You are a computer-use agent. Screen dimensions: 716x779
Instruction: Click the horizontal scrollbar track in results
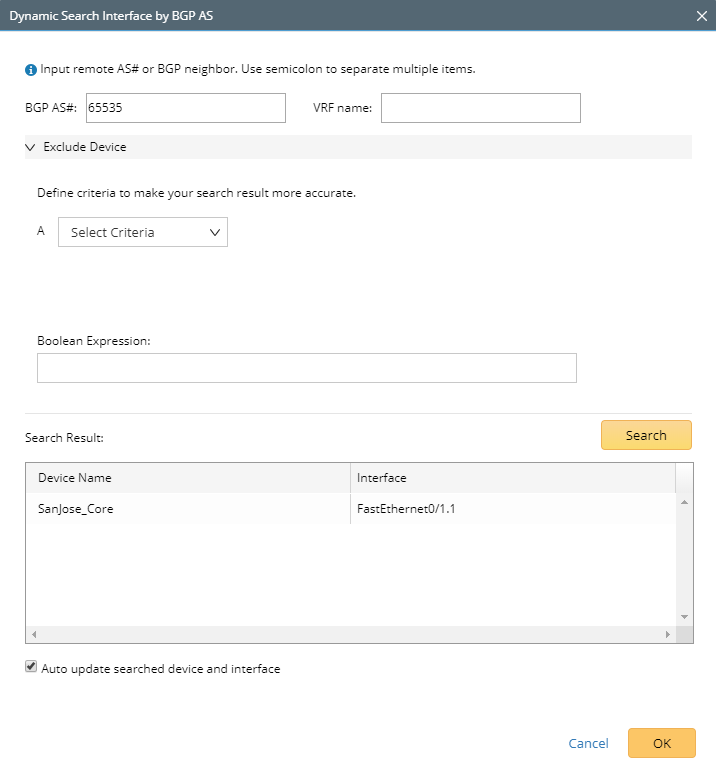coord(350,634)
